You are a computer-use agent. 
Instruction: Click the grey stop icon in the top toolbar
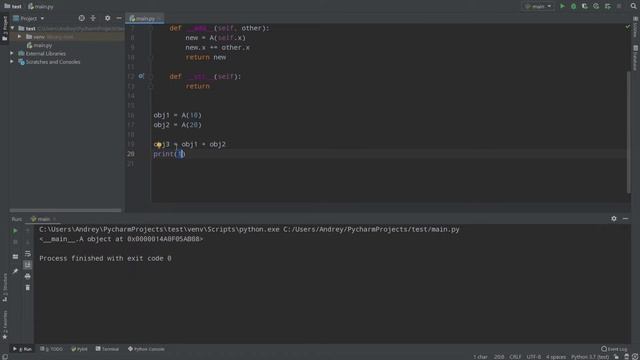tap(619, 6)
